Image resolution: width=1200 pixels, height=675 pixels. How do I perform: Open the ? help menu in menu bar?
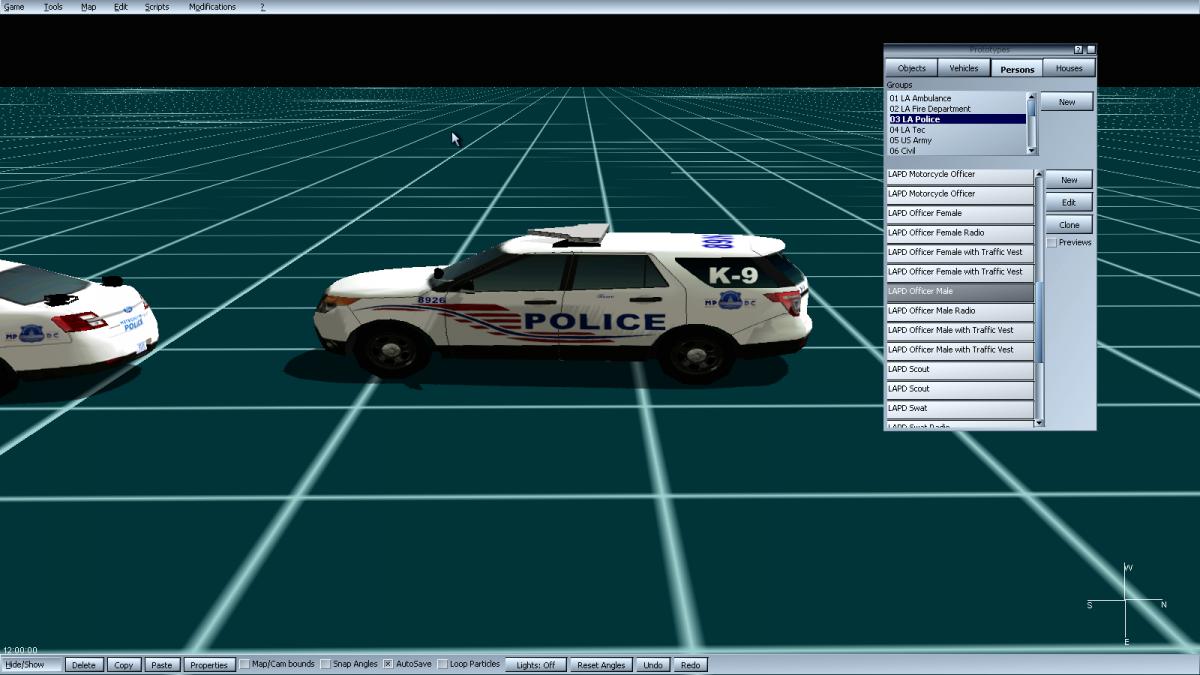coord(263,7)
